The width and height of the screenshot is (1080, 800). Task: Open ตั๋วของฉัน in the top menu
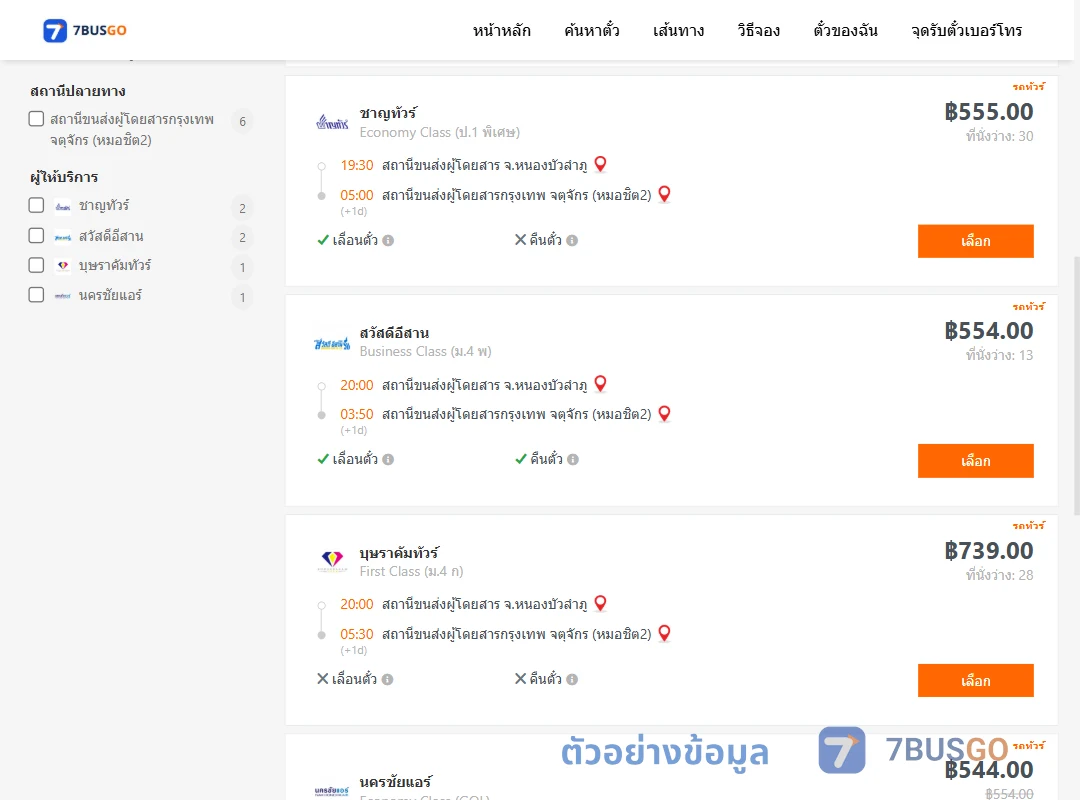pyautogui.click(x=845, y=30)
